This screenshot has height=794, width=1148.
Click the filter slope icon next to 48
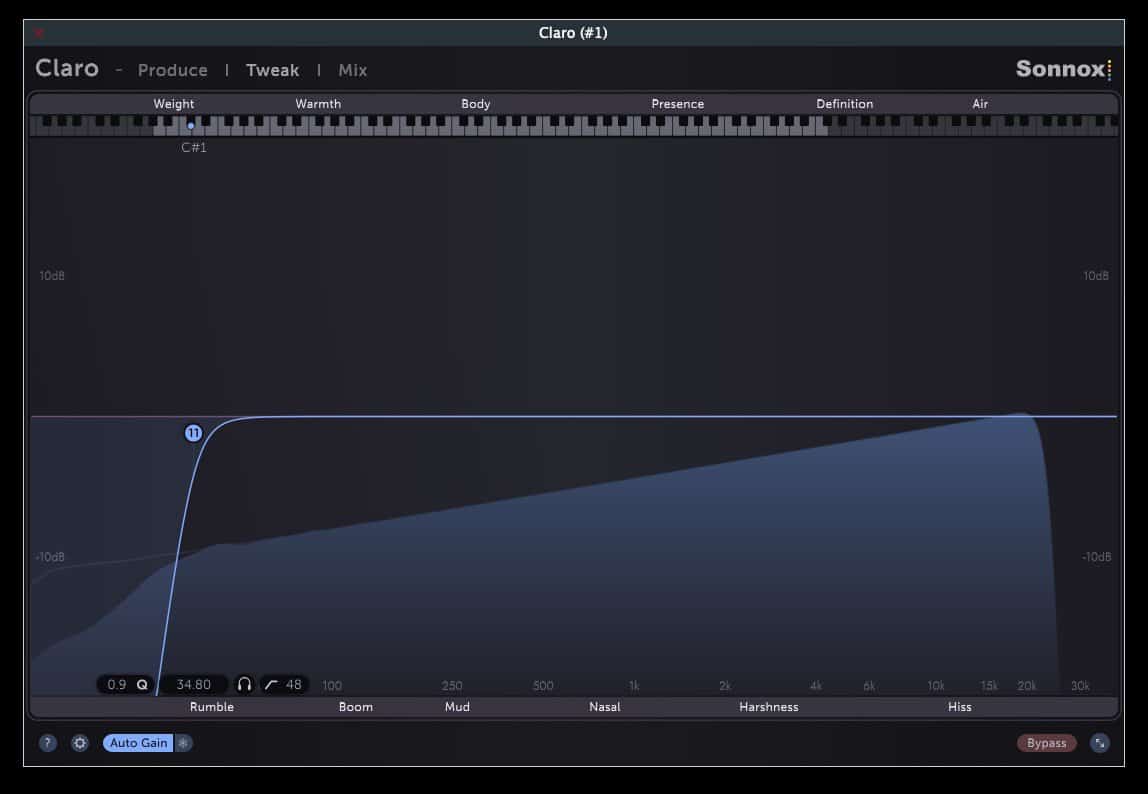tap(271, 684)
